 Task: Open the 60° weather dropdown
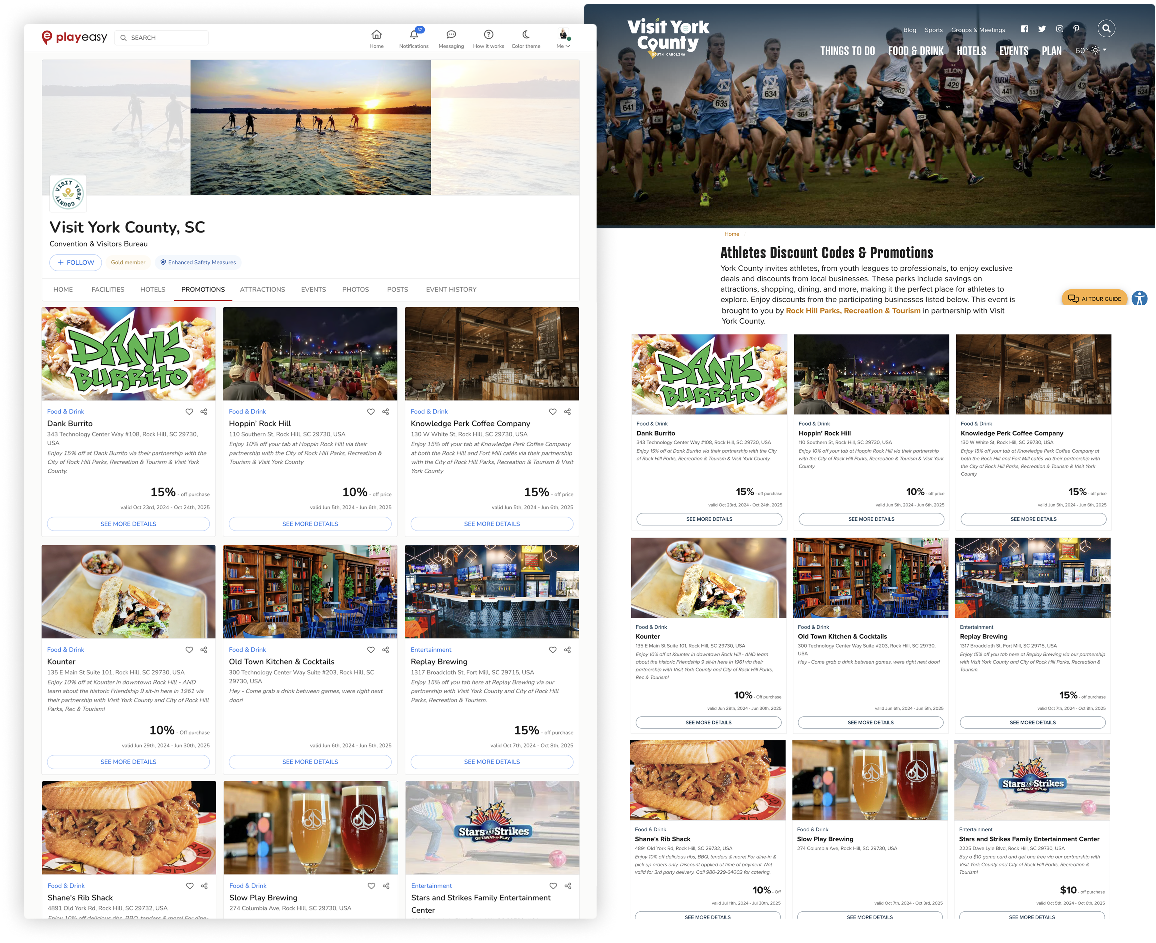1093,50
